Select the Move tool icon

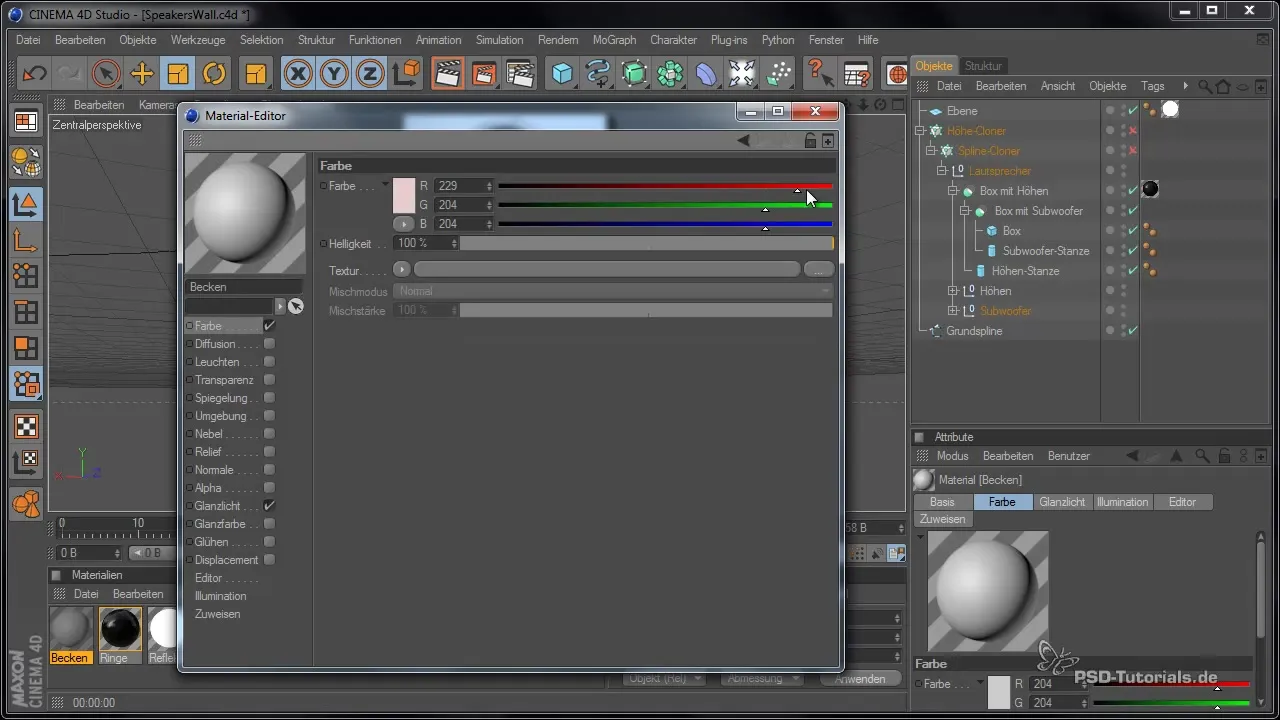[x=142, y=74]
